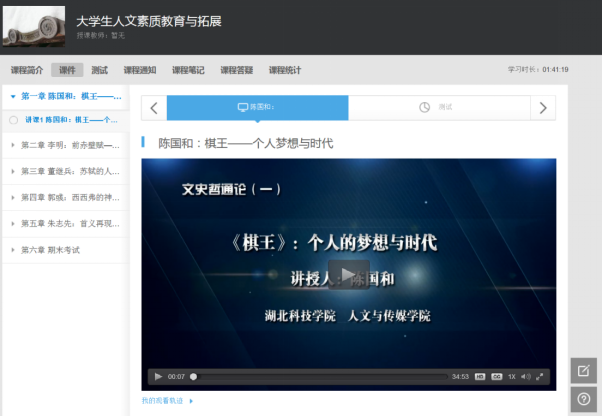Open the 1X playback speed selector
Viewport: 603px width, 416px height.
pos(511,377)
